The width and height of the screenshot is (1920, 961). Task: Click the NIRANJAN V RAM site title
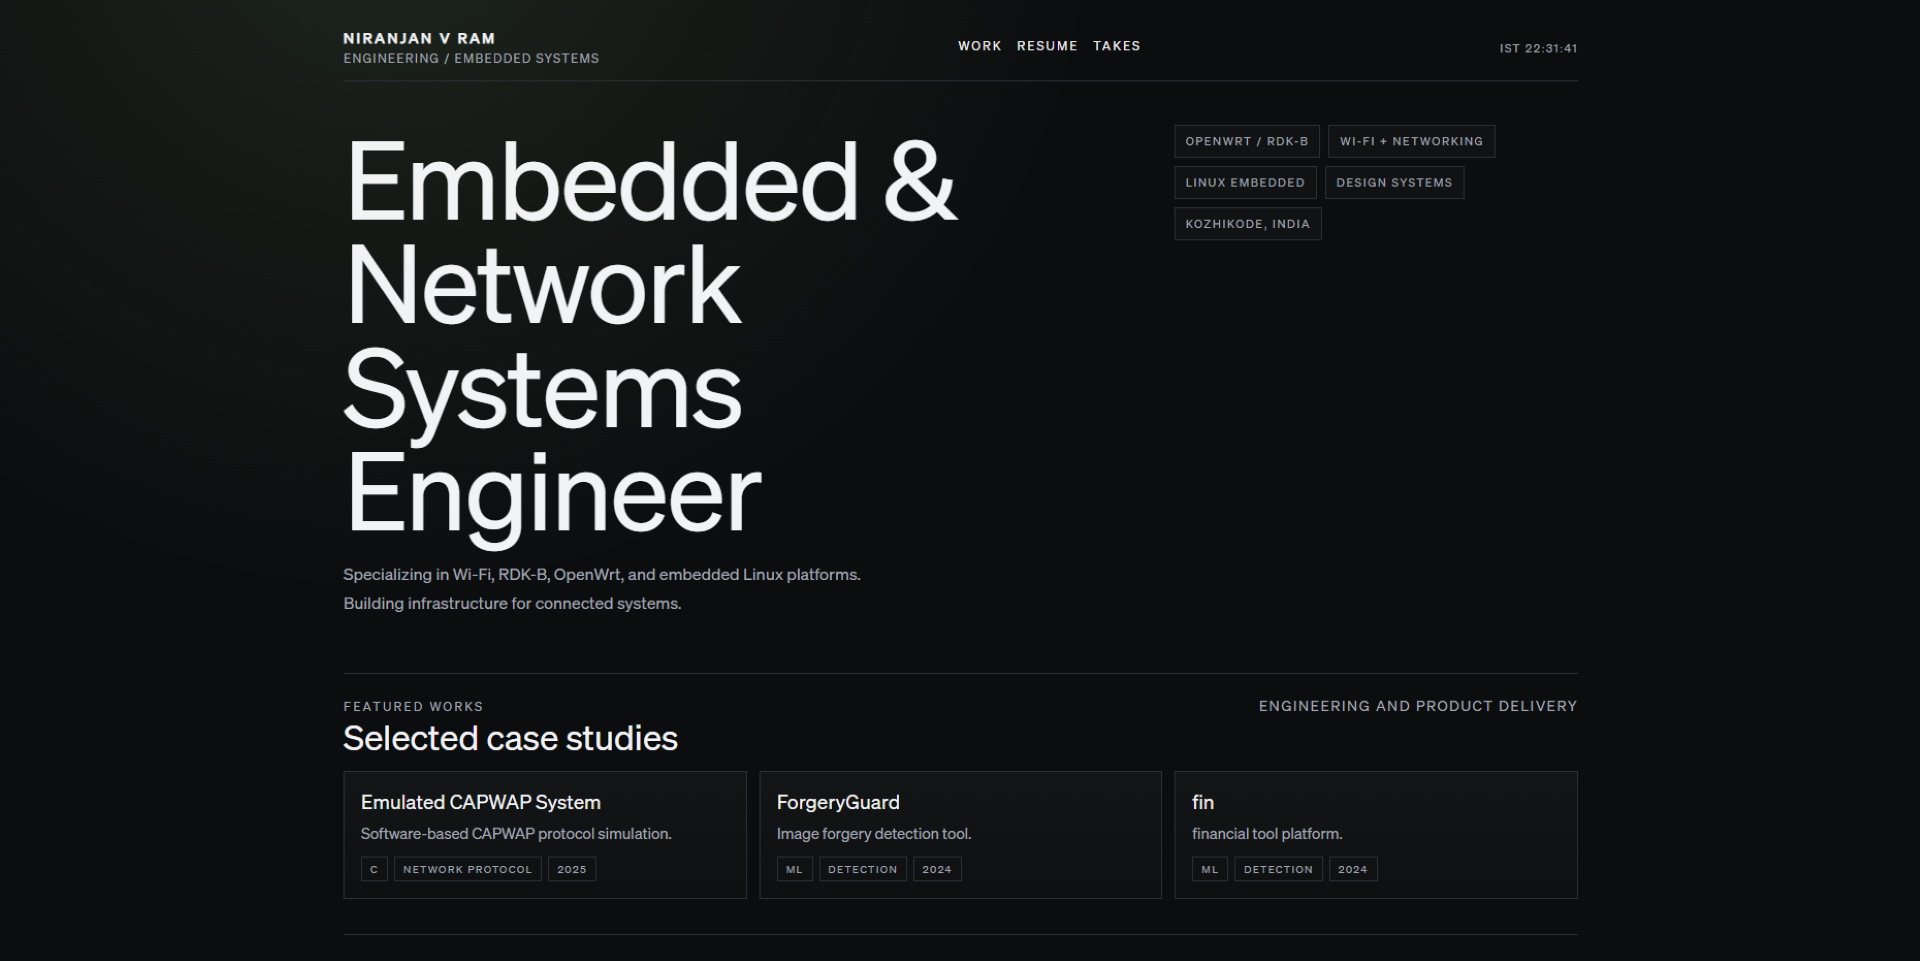(419, 38)
